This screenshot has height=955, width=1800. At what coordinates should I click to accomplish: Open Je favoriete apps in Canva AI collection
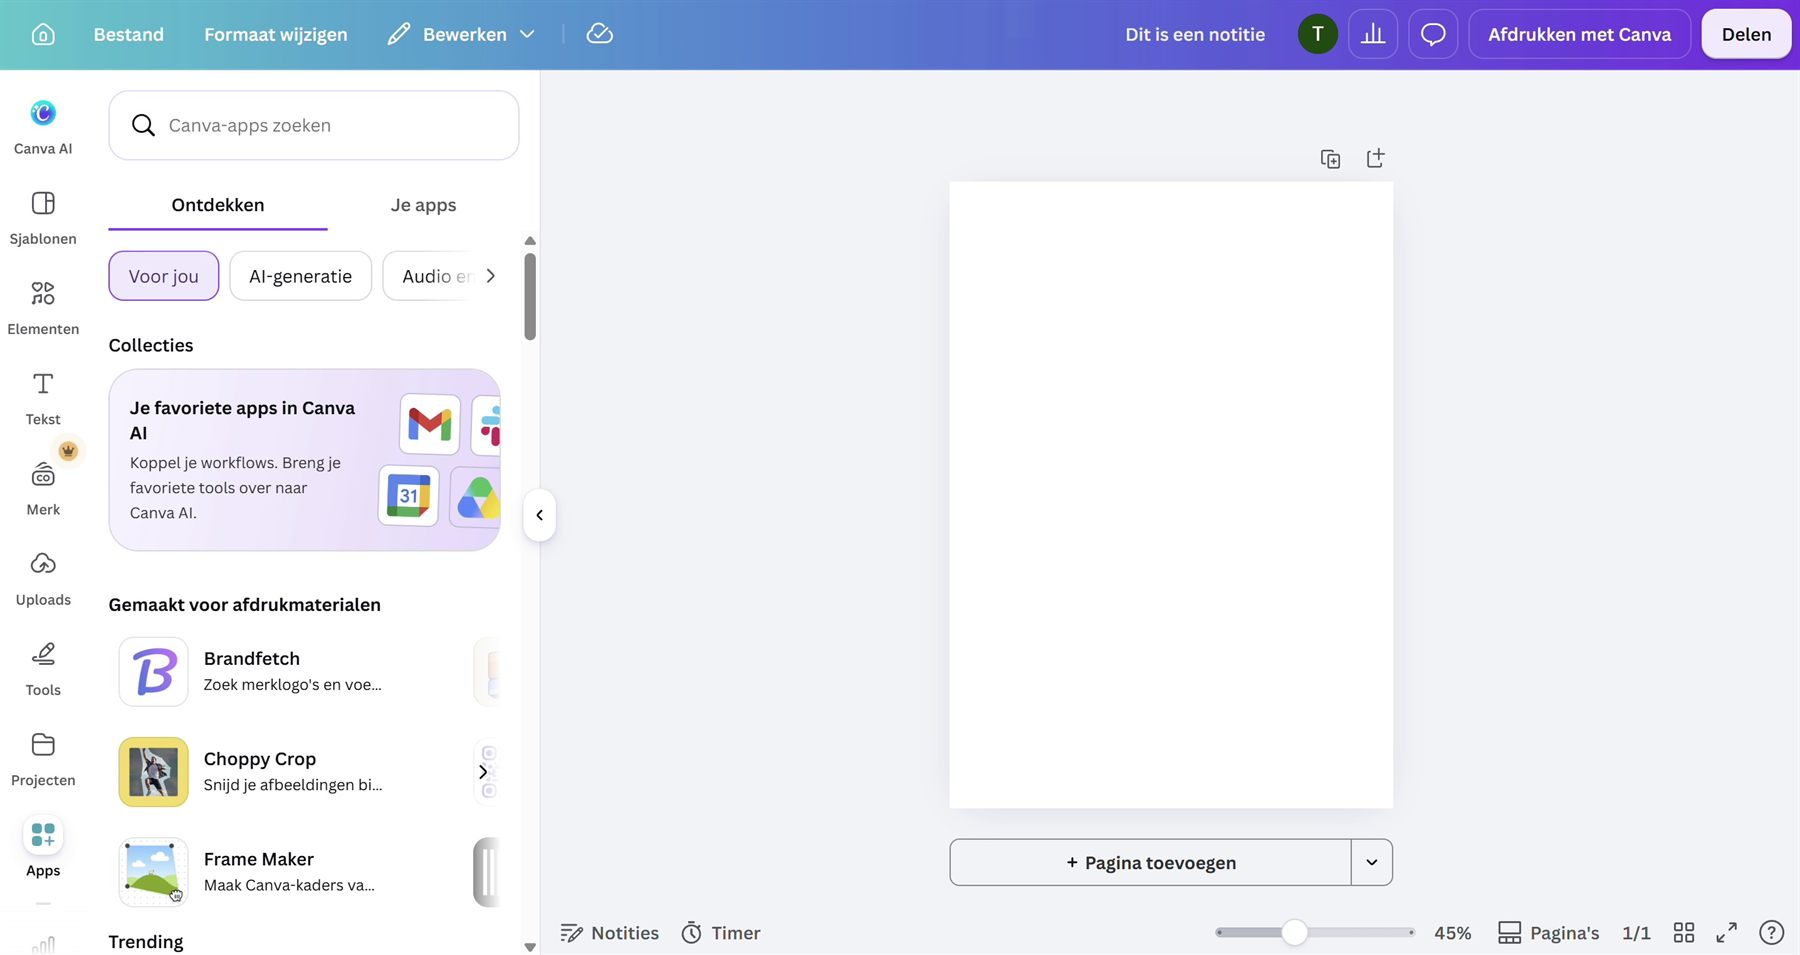pos(305,460)
